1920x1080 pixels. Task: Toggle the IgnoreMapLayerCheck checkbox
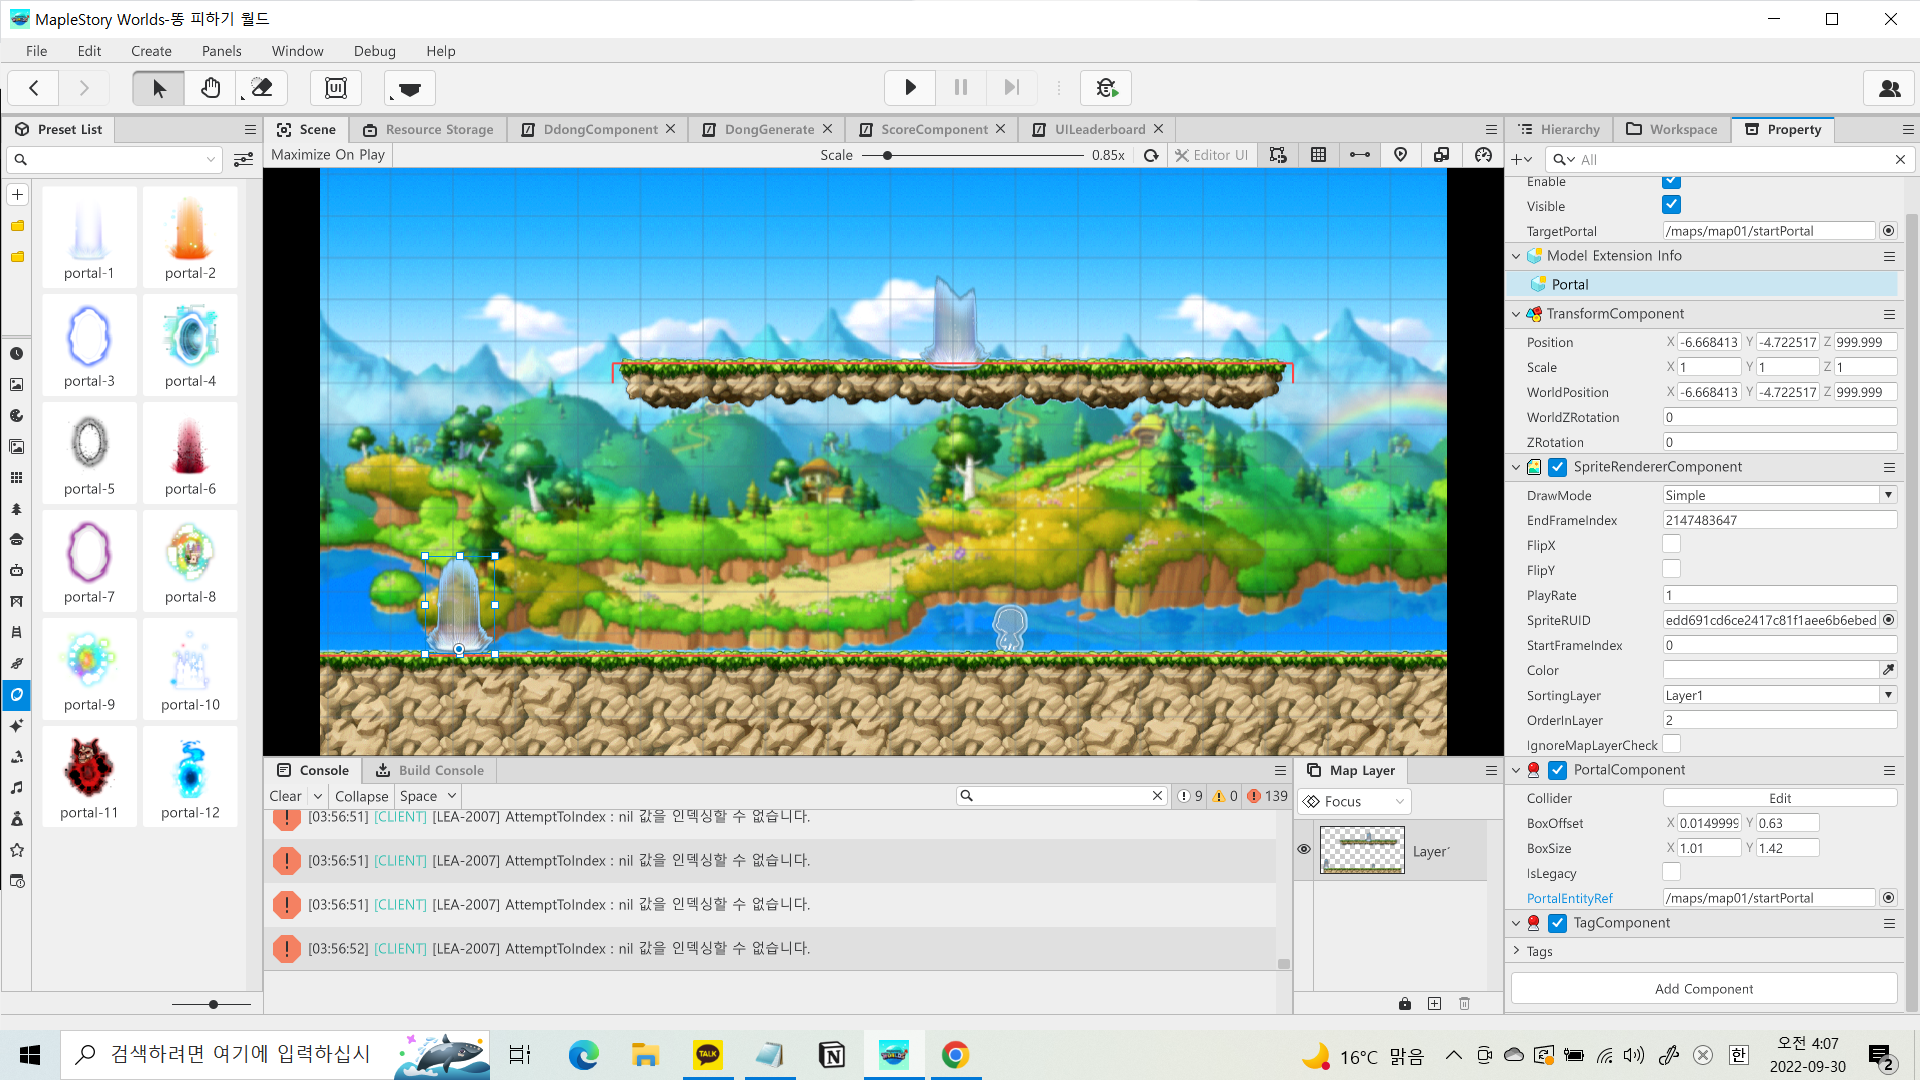(x=1671, y=744)
